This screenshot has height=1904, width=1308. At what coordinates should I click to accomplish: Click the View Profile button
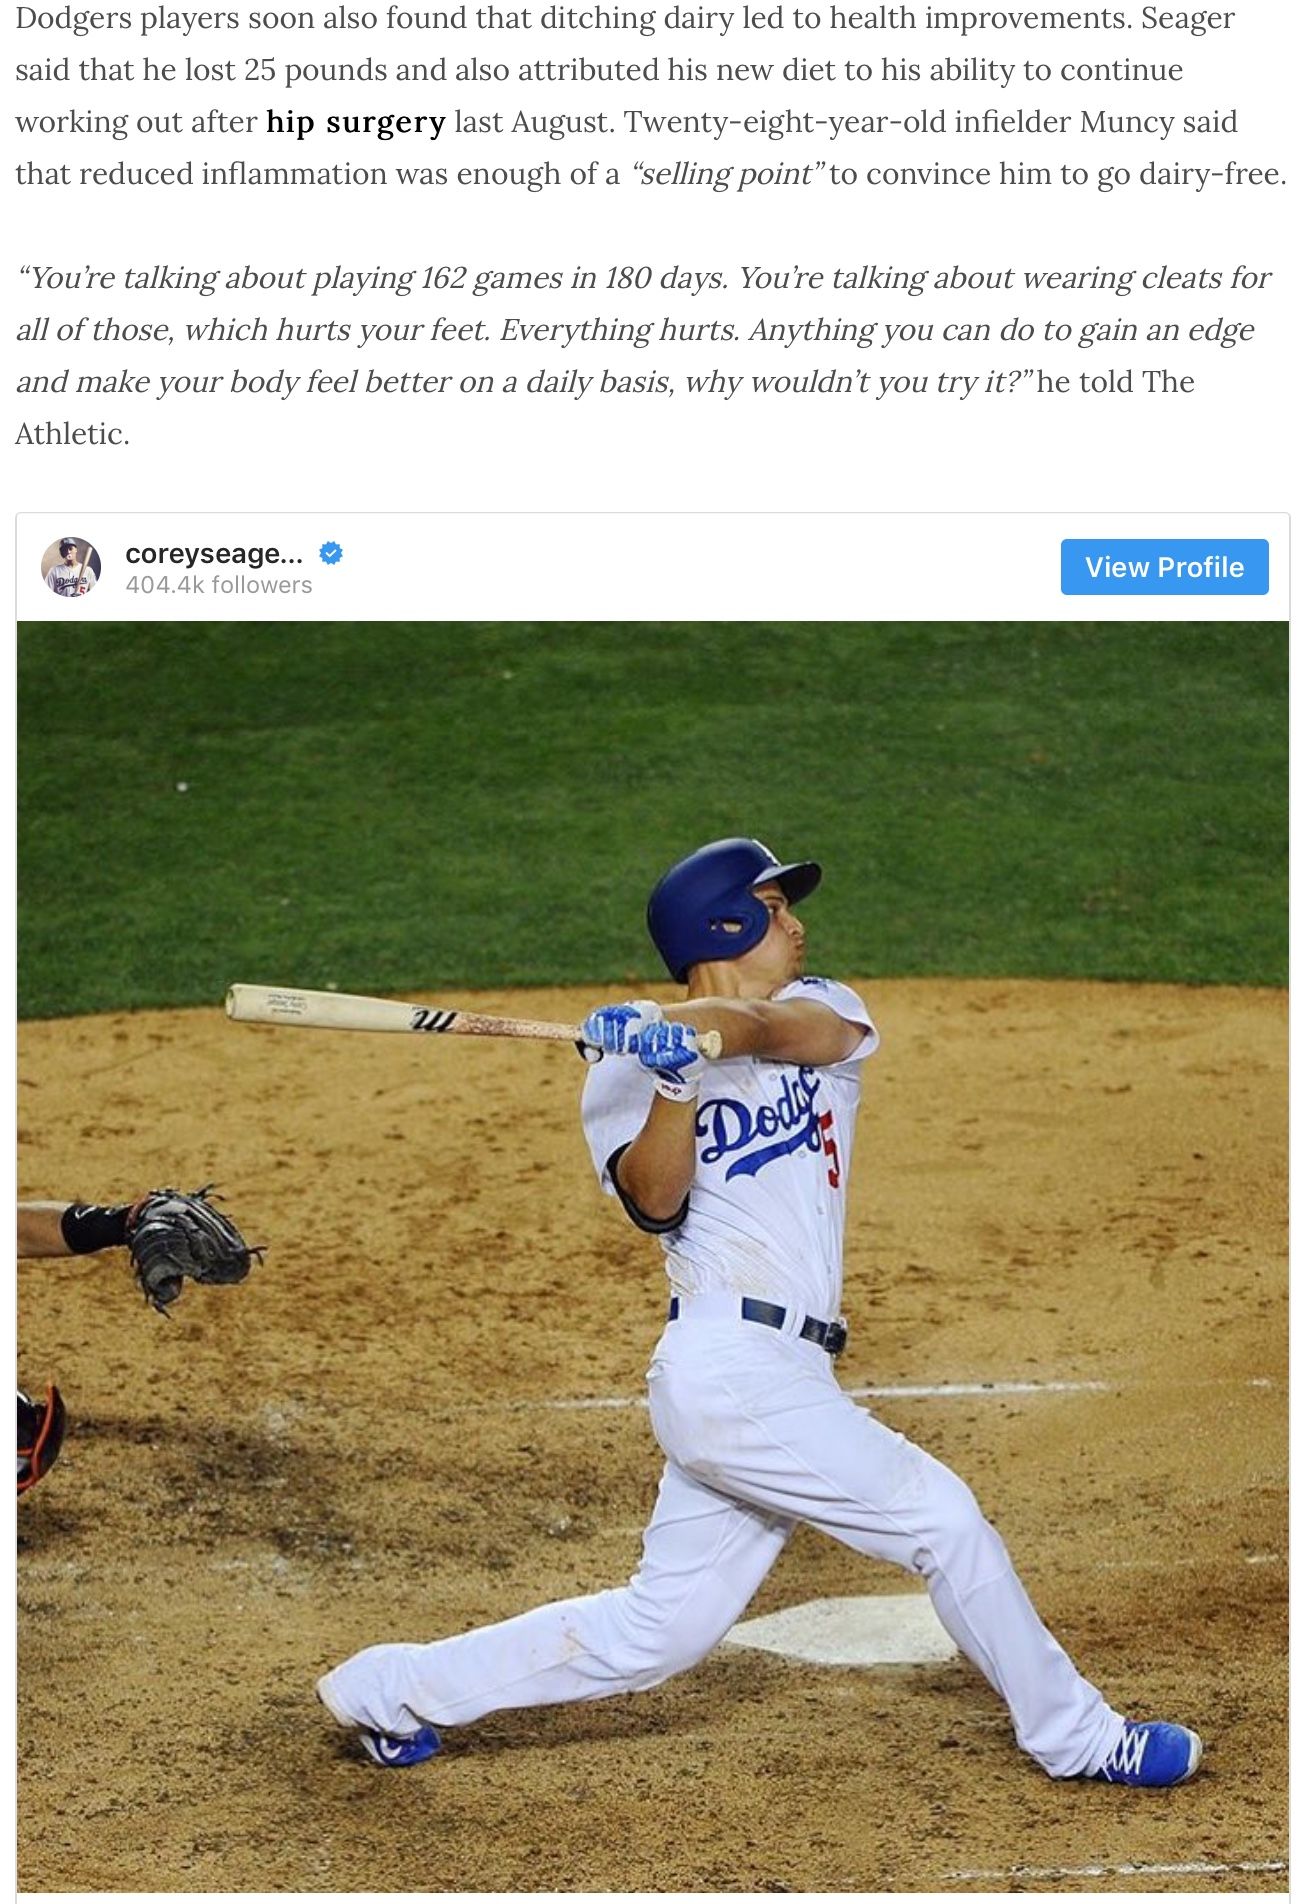1164,567
